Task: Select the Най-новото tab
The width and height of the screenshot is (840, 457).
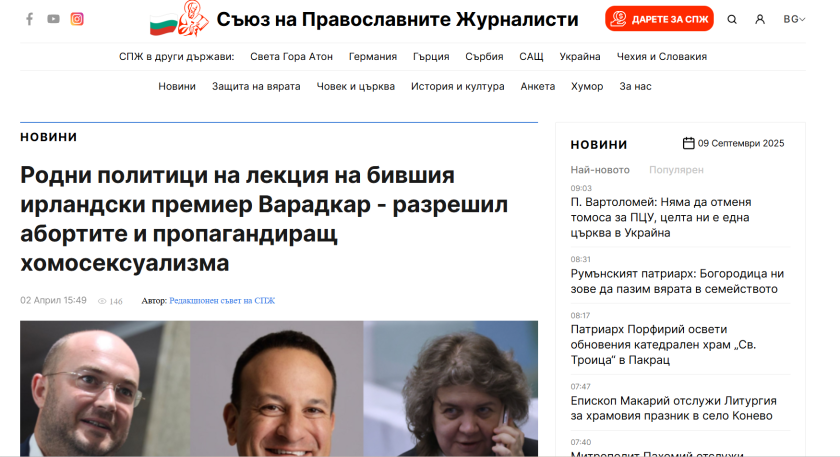Action: point(600,170)
